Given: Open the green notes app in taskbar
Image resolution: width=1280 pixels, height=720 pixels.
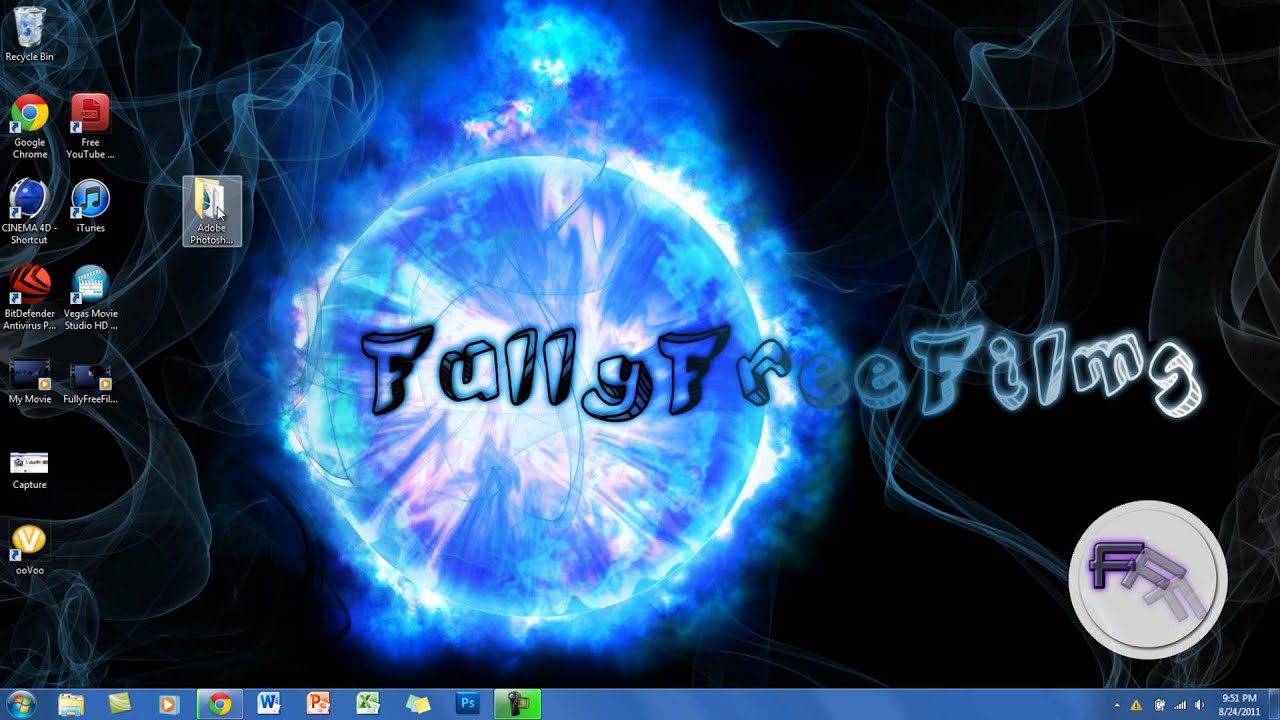Looking at the screenshot, I should pos(120,704).
